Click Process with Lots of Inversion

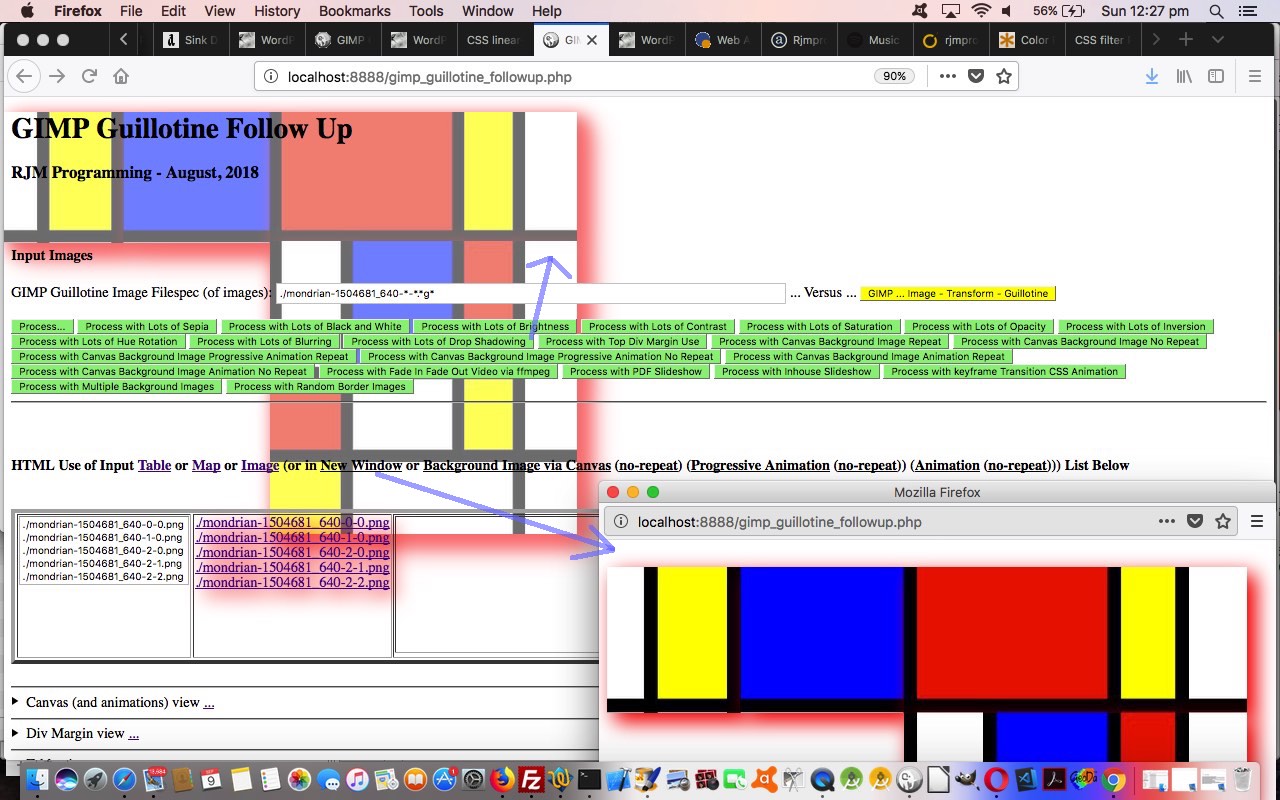pyautogui.click(x=1136, y=327)
